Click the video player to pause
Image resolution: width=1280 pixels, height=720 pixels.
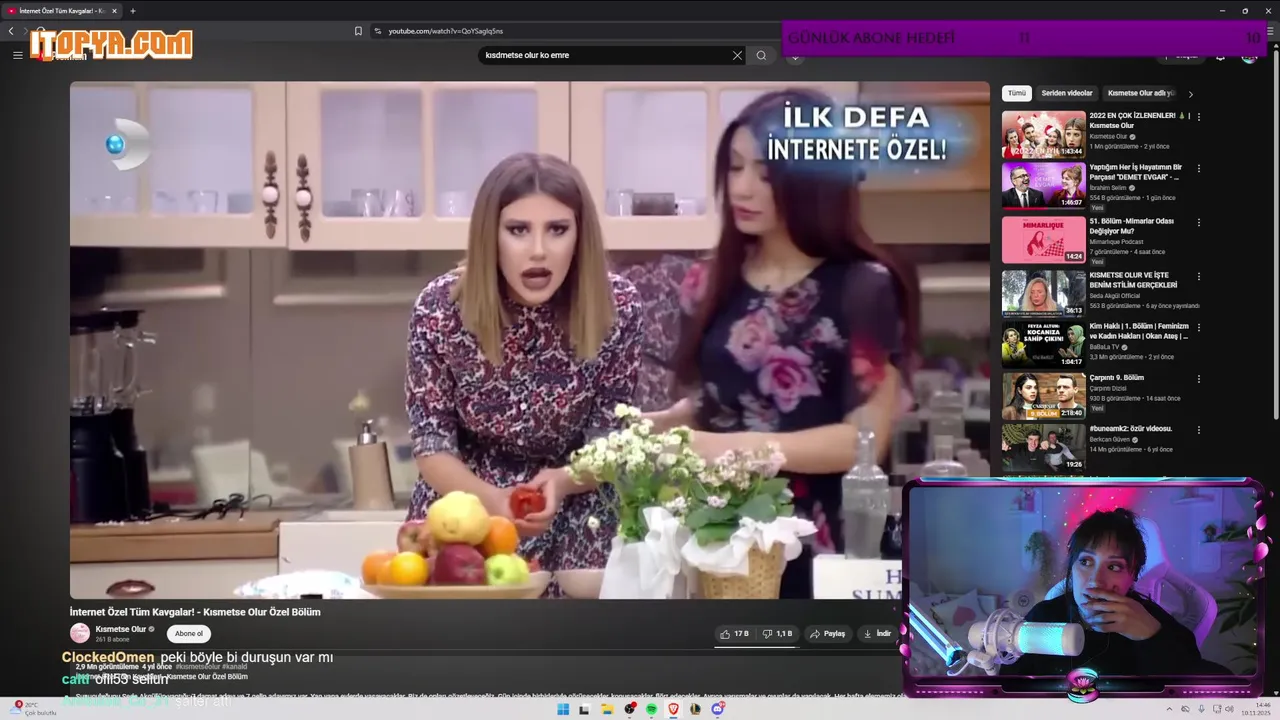point(529,340)
